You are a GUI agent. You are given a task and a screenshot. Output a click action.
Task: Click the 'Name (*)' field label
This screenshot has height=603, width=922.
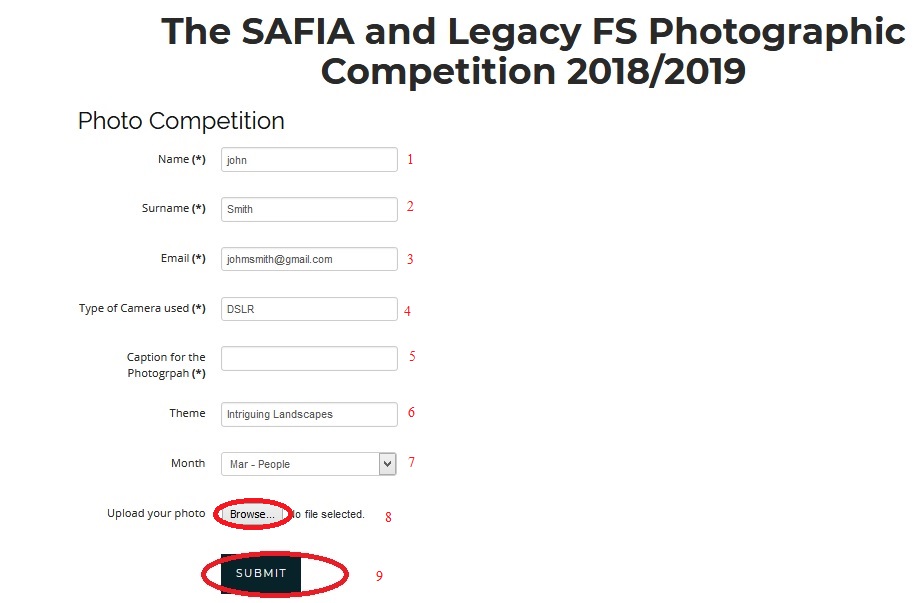[x=181, y=159]
